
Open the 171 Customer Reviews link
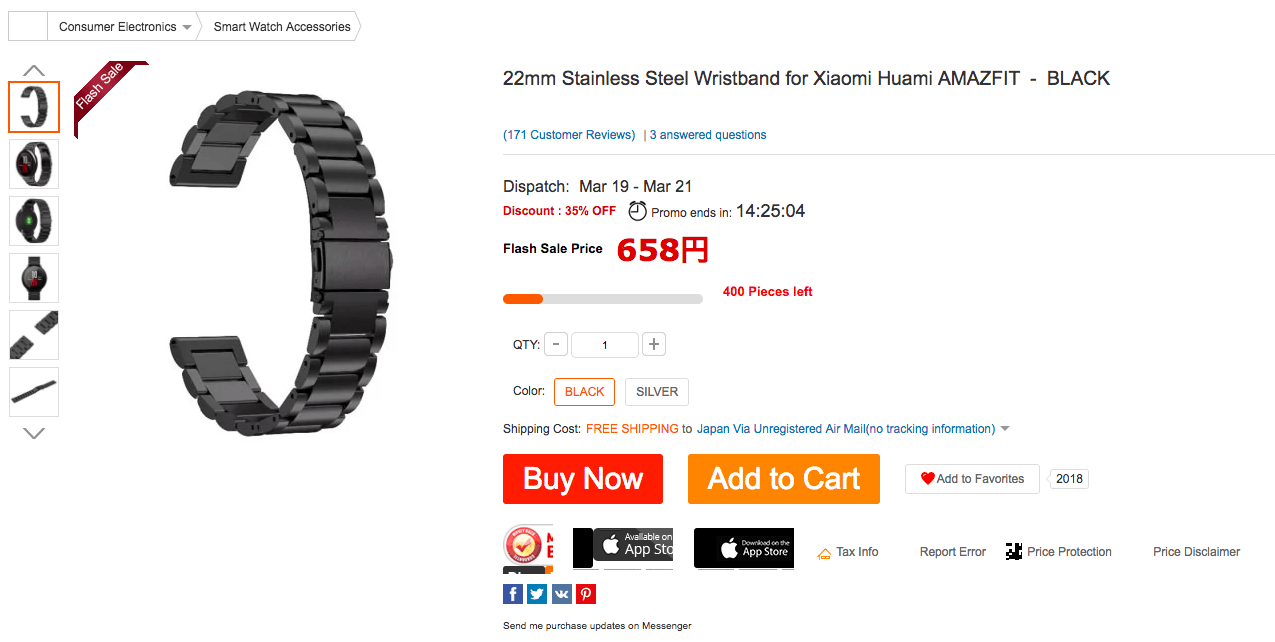pyautogui.click(x=569, y=135)
